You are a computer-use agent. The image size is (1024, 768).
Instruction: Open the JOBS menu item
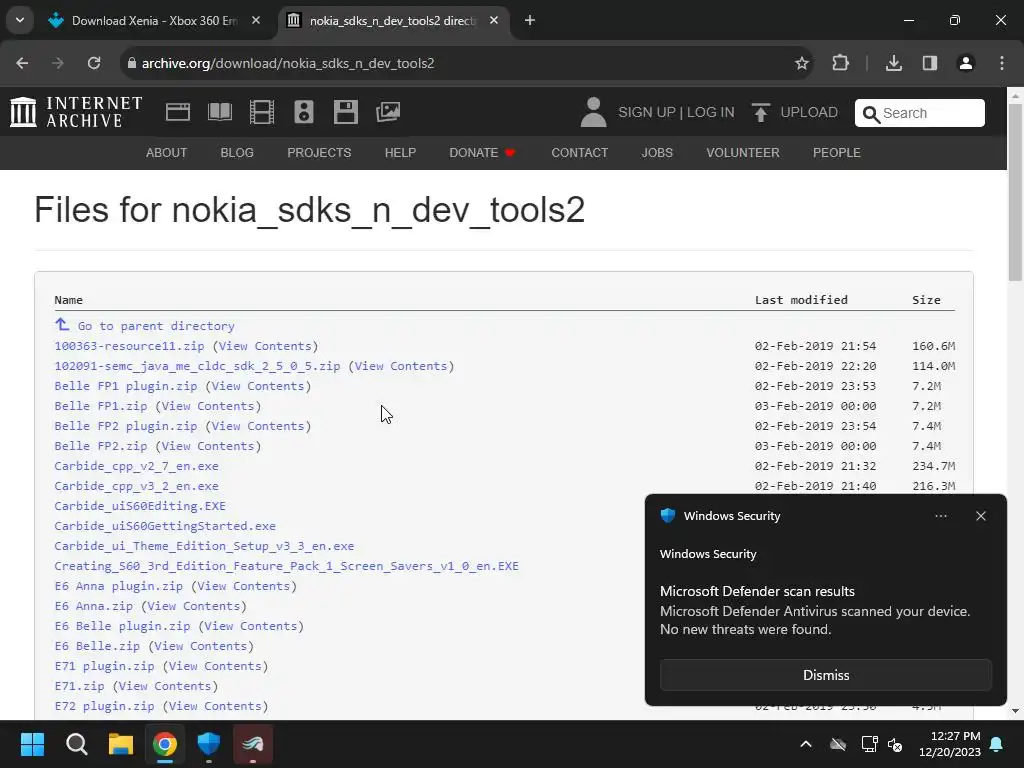[657, 153]
